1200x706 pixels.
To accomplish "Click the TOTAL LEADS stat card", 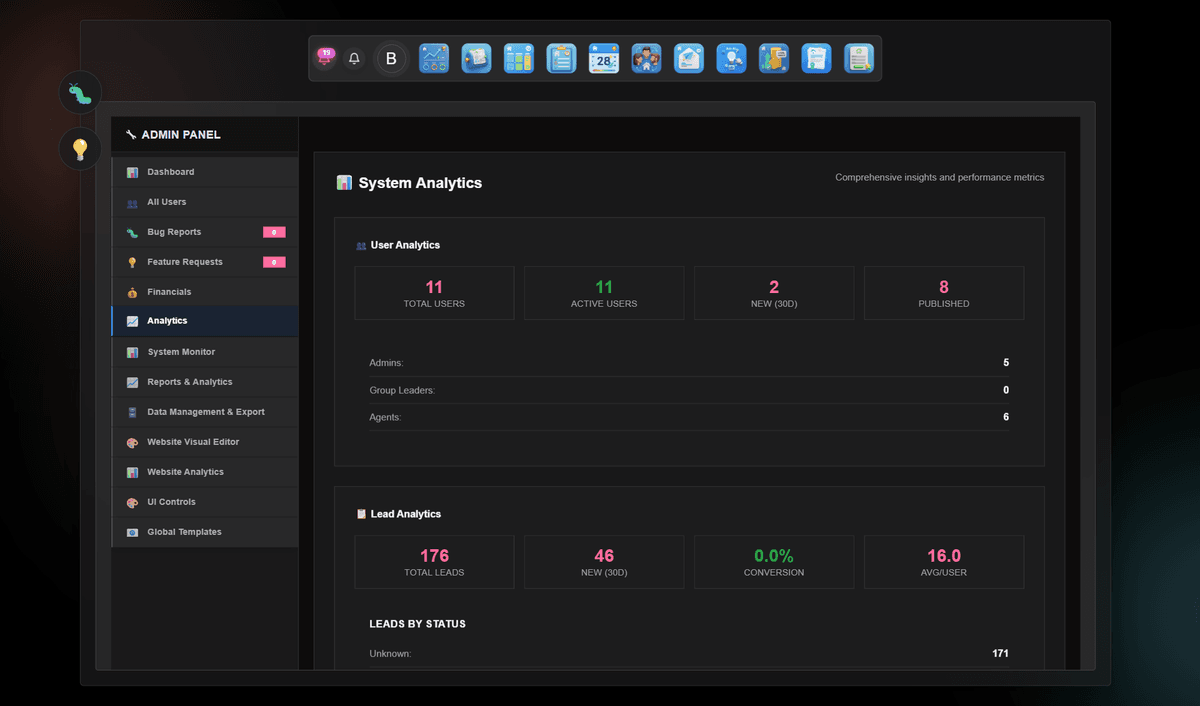I will 434,561.
